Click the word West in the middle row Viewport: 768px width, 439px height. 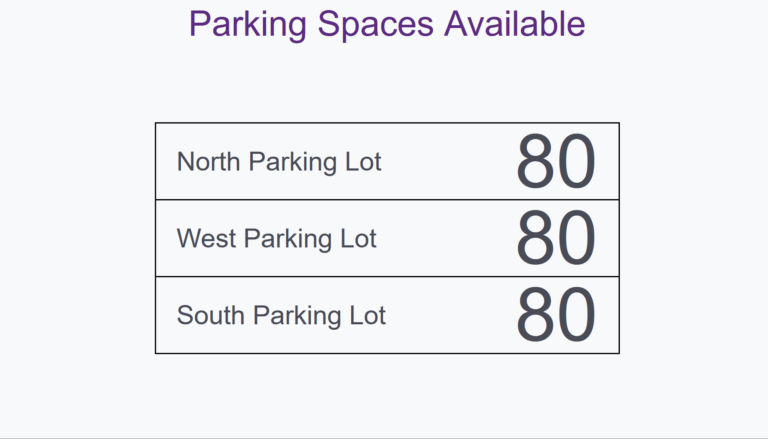pos(206,239)
